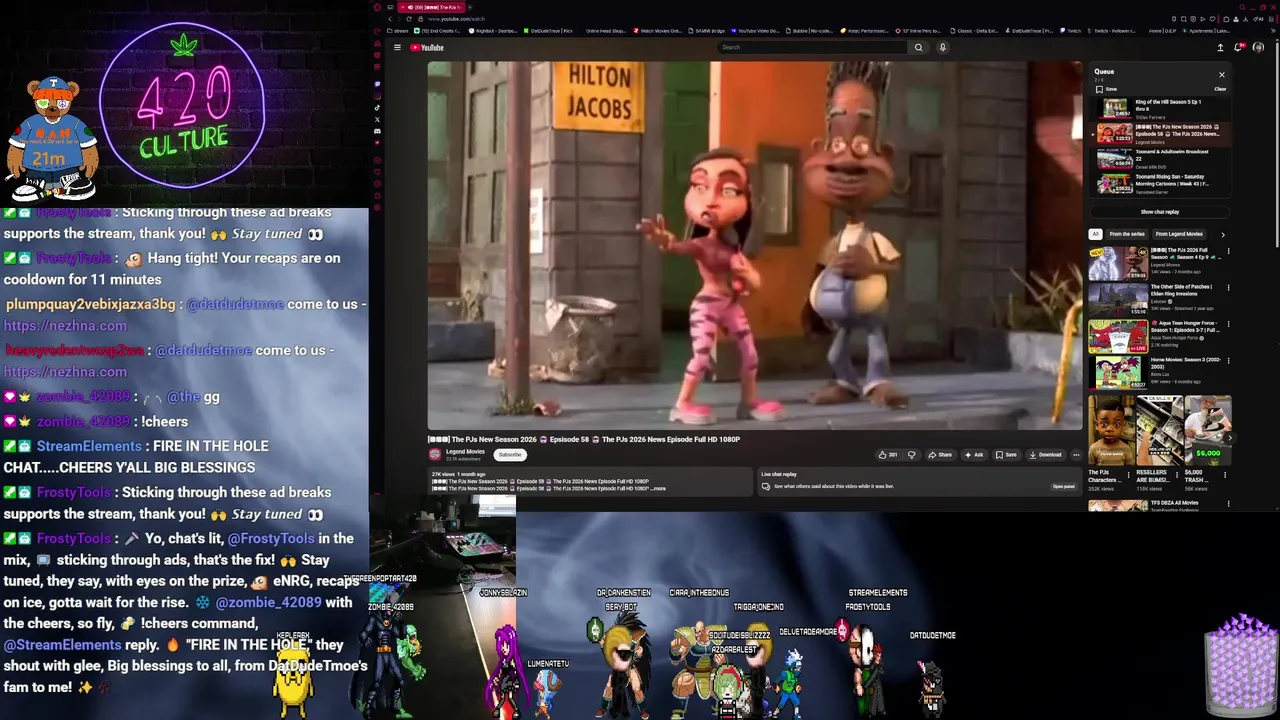Open TFS DBZA All Movies video
The width and height of the screenshot is (1280, 720).
pos(1160,506)
